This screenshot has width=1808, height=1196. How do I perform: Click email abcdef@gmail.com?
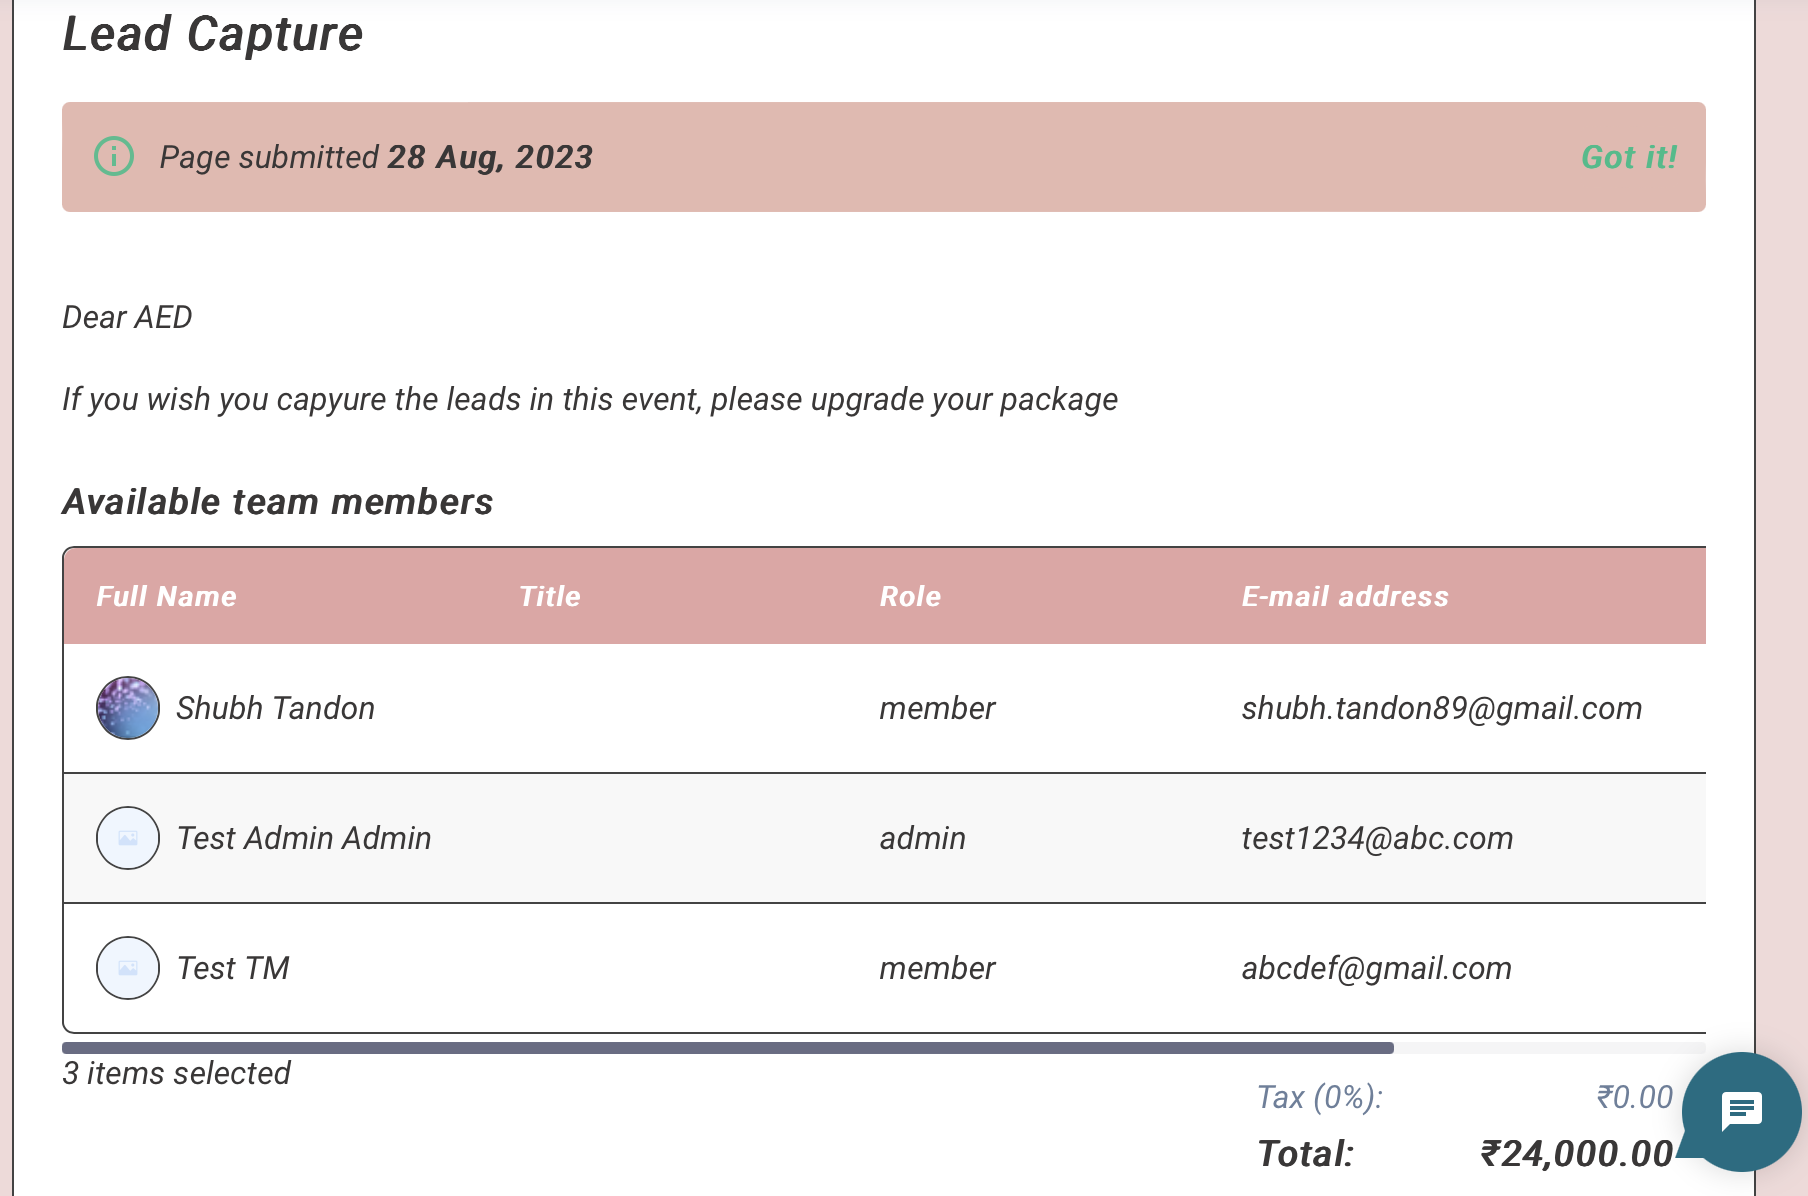tap(1376, 968)
